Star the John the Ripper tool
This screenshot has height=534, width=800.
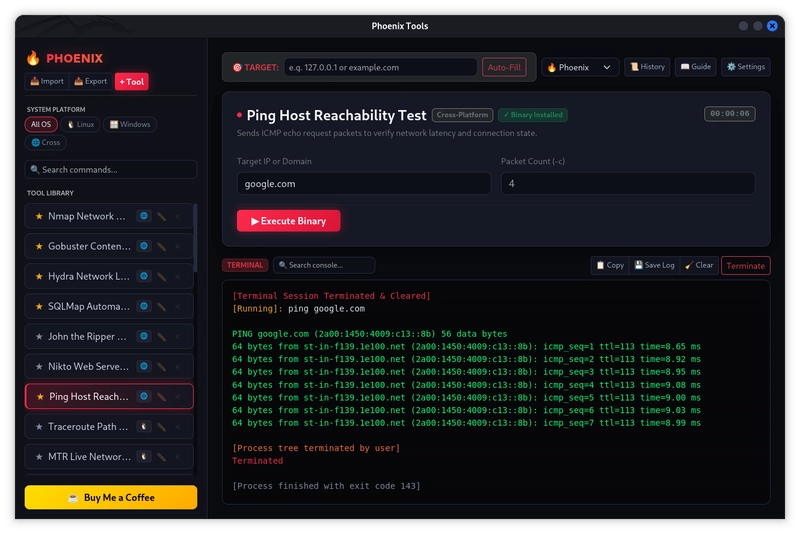(39, 337)
